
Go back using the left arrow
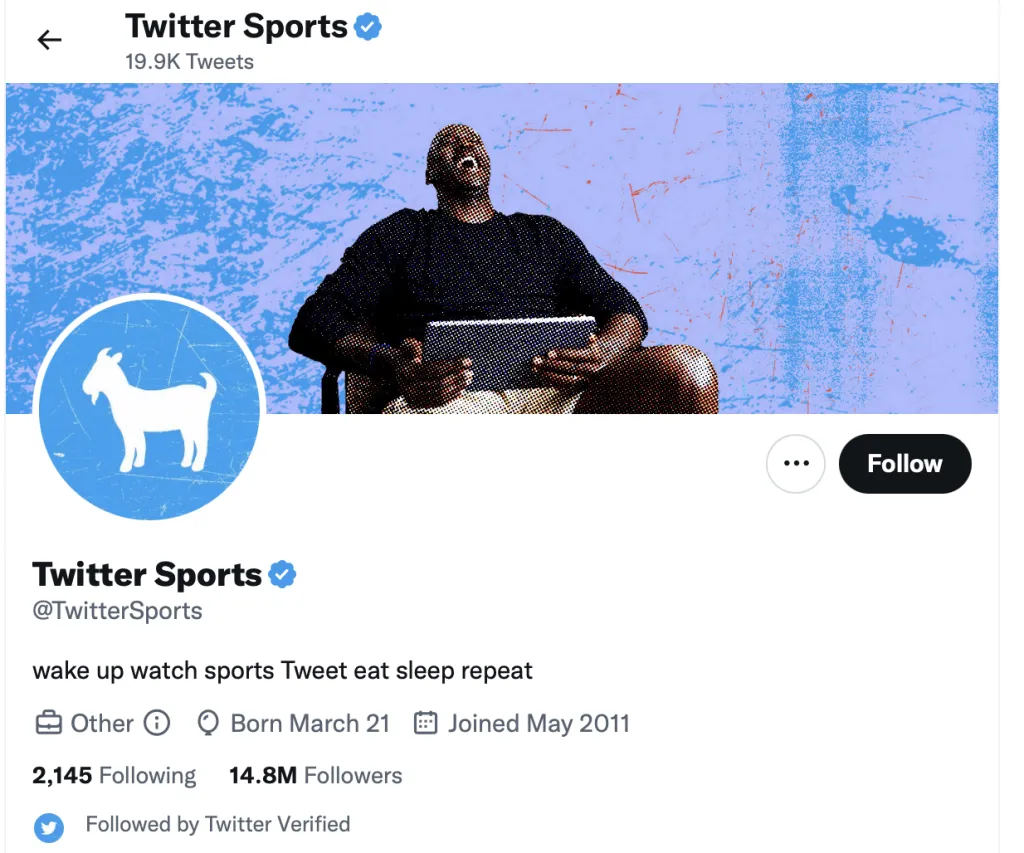(49, 40)
